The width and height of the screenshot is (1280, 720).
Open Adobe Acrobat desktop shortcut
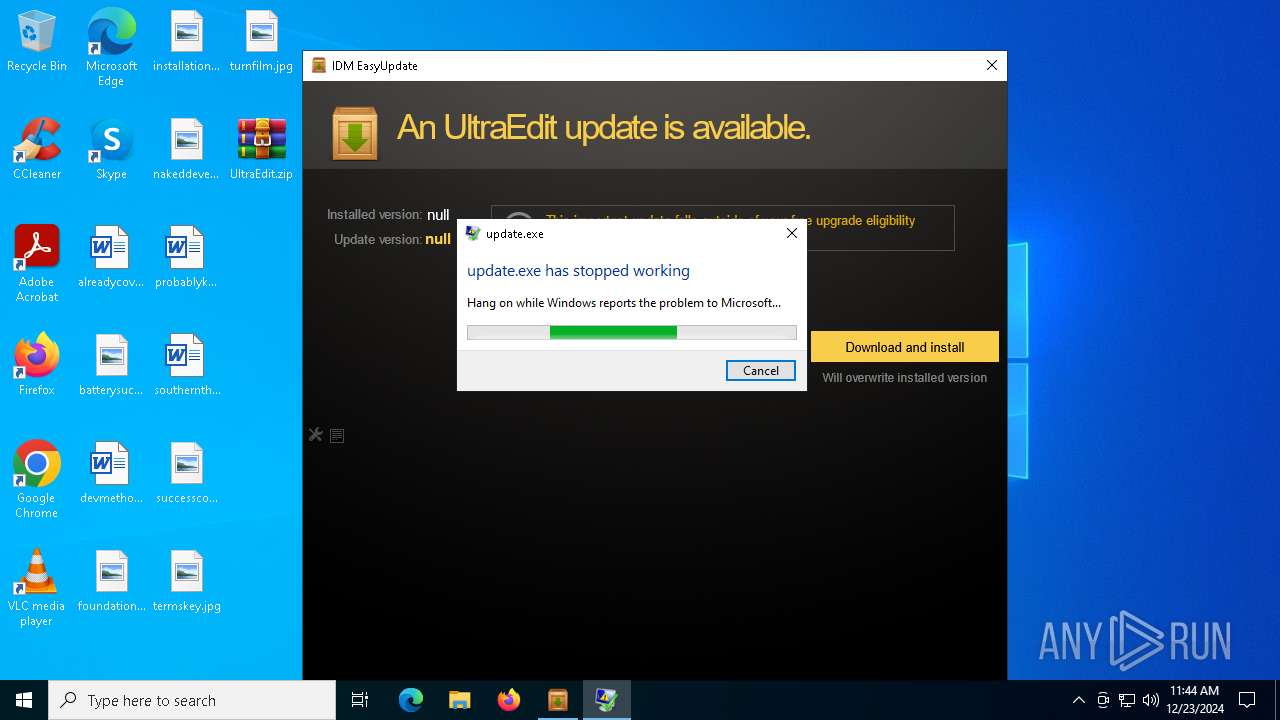pos(37,264)
